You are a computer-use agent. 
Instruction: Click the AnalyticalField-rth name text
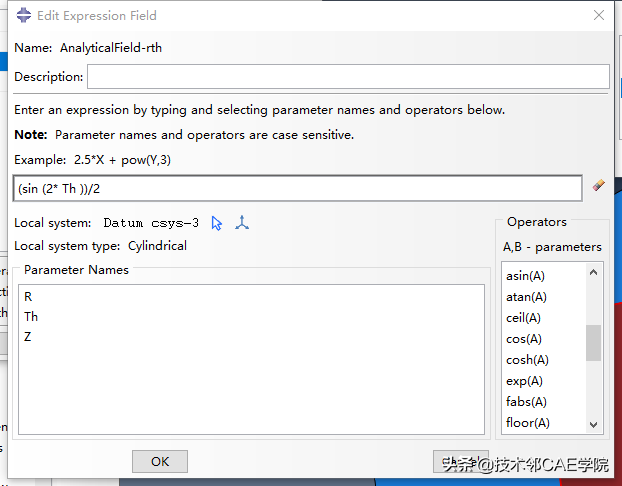pos(111,48)
